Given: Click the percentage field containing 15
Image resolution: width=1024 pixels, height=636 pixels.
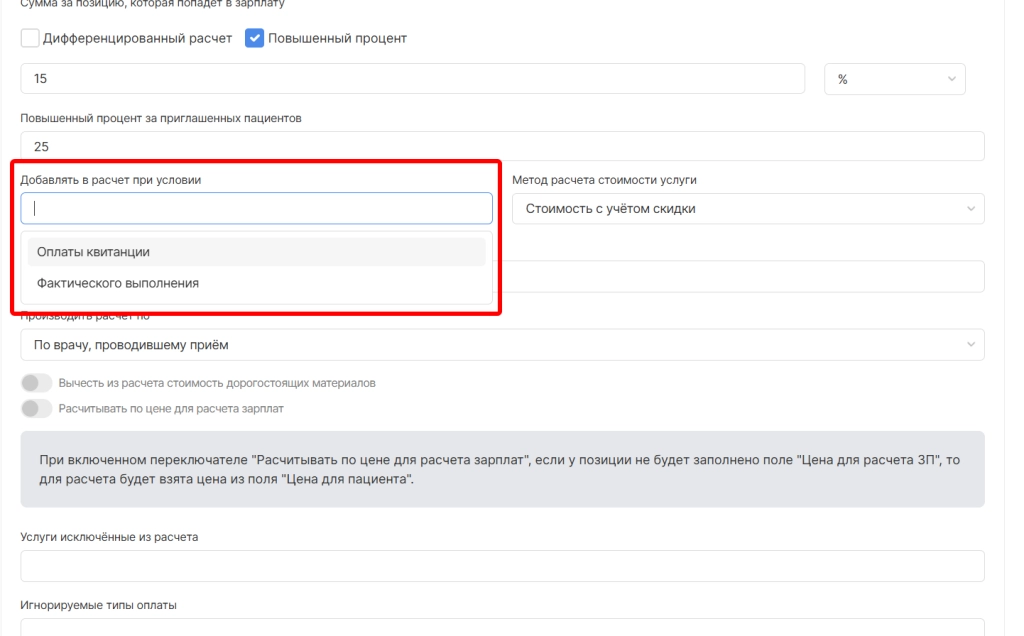Looking at the screenshot, I should click(x=412, y=79).
